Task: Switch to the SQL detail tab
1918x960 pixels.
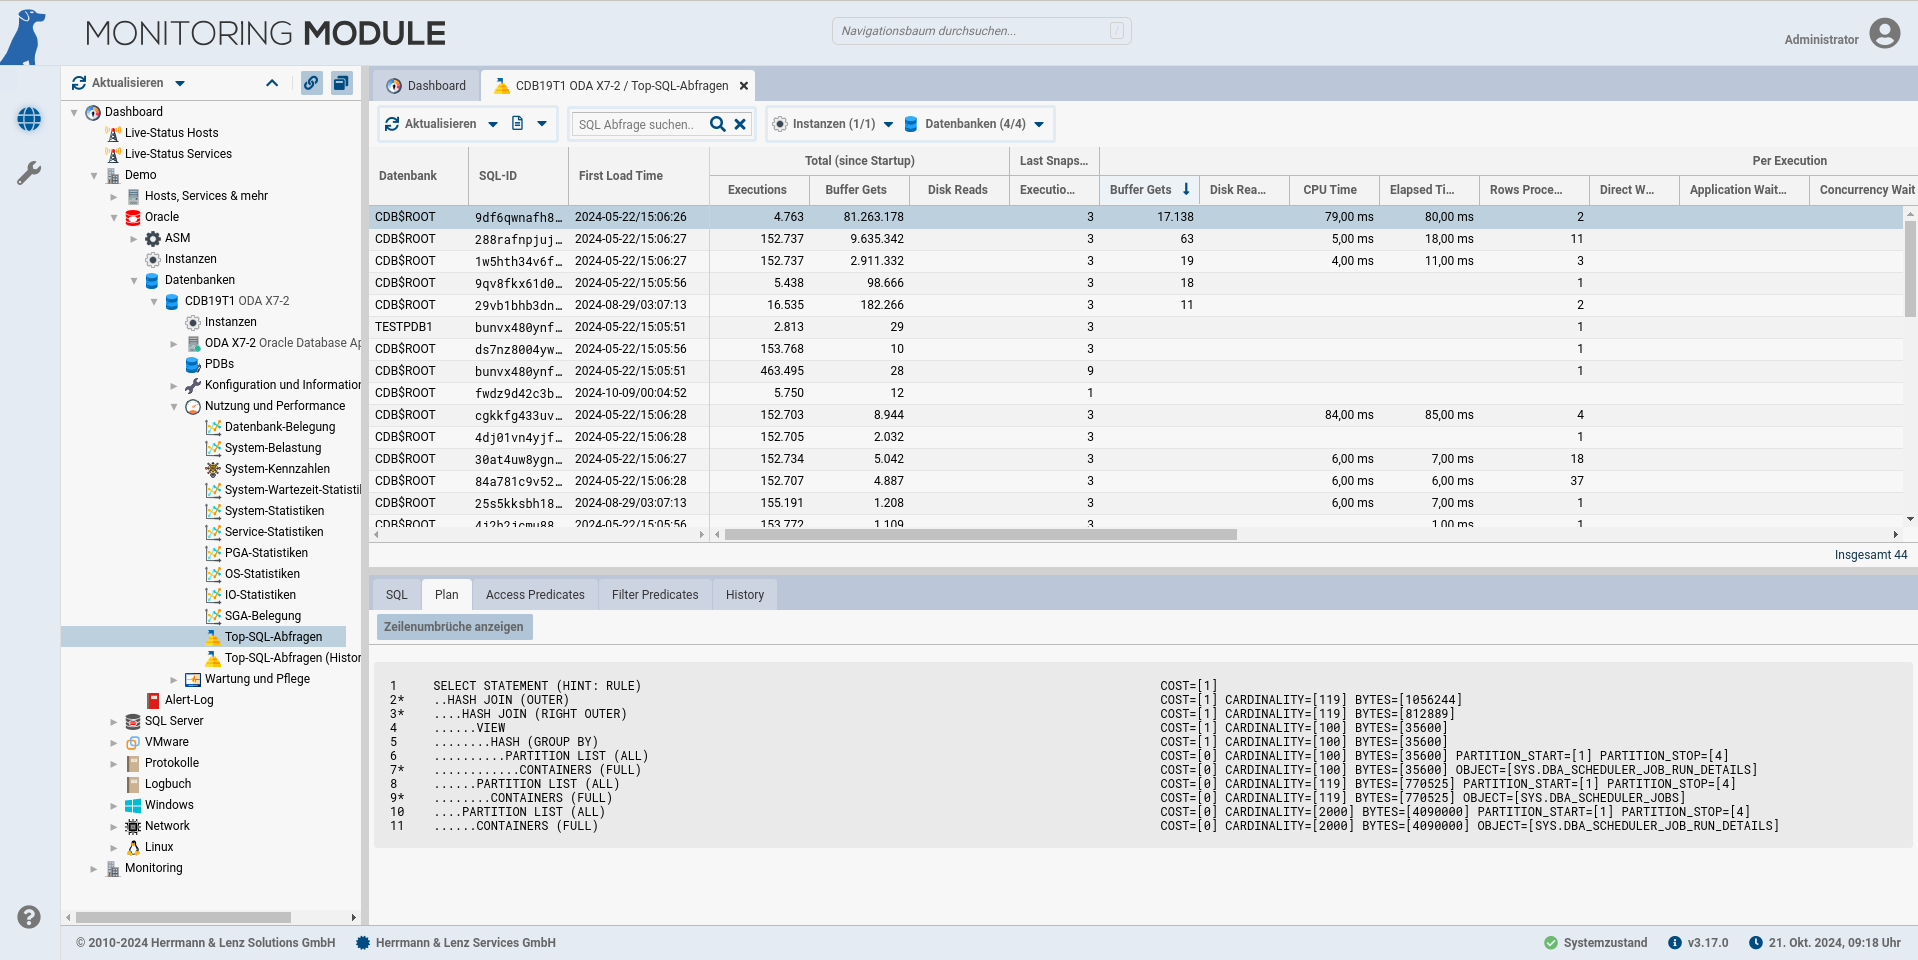Action: point(397,595)
